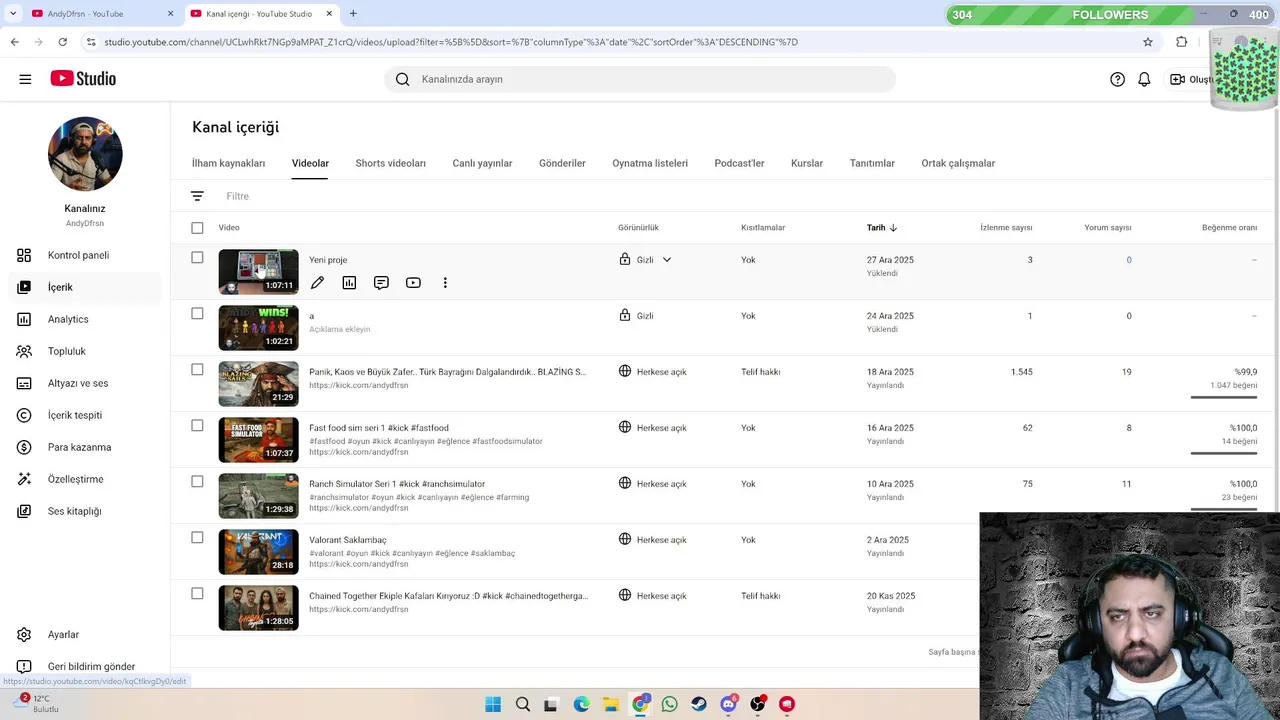Click the Kanalınızda arayın search field

pos(640,79)
